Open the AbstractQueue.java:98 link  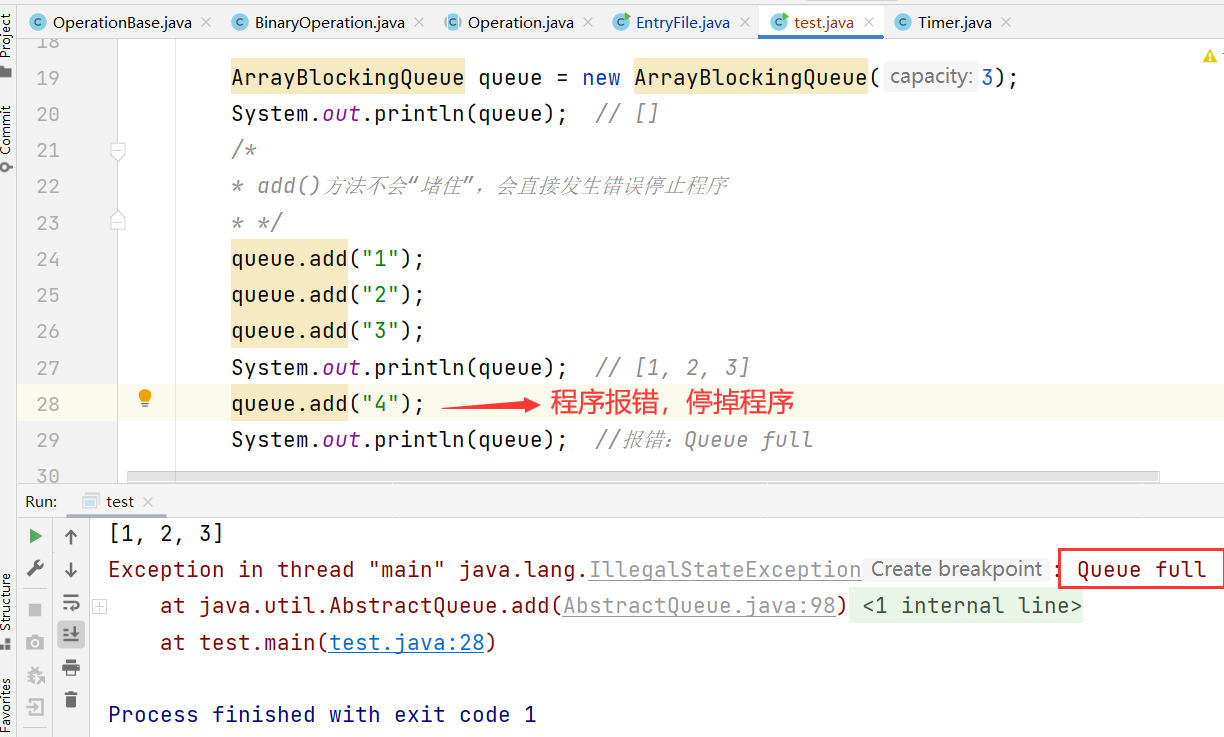tap(699, 606)
